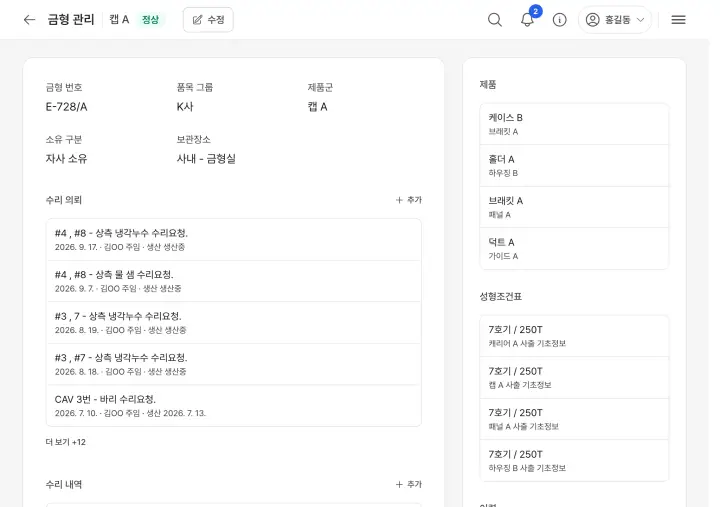
Task: Click the 정상 status badge
Action: coord(150,20)
